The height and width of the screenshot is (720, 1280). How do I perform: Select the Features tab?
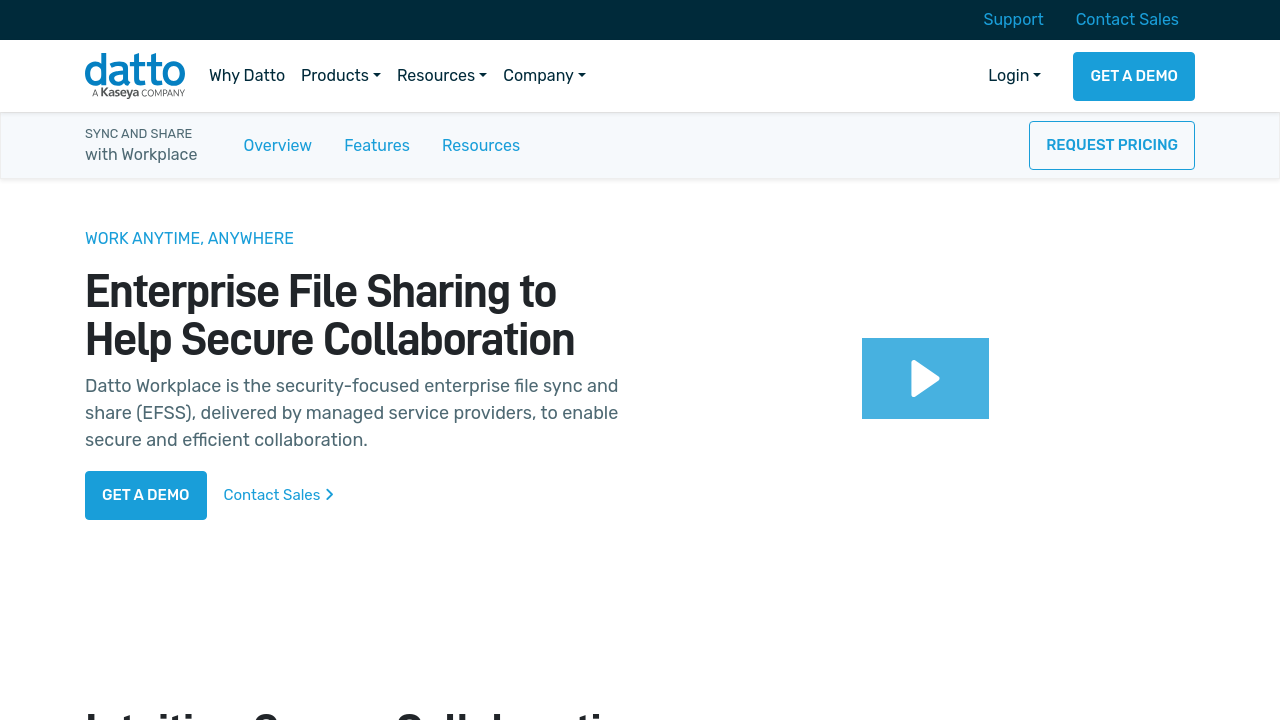pos(377,146)
